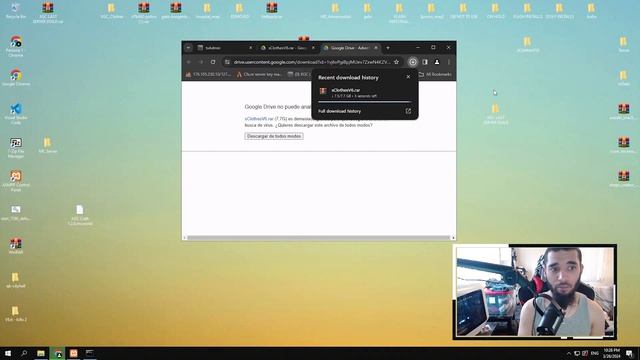Screen dimensions: 640x360
Task: Click the xClothesV6.rar link on the page
Action: [x=259, y=119]
